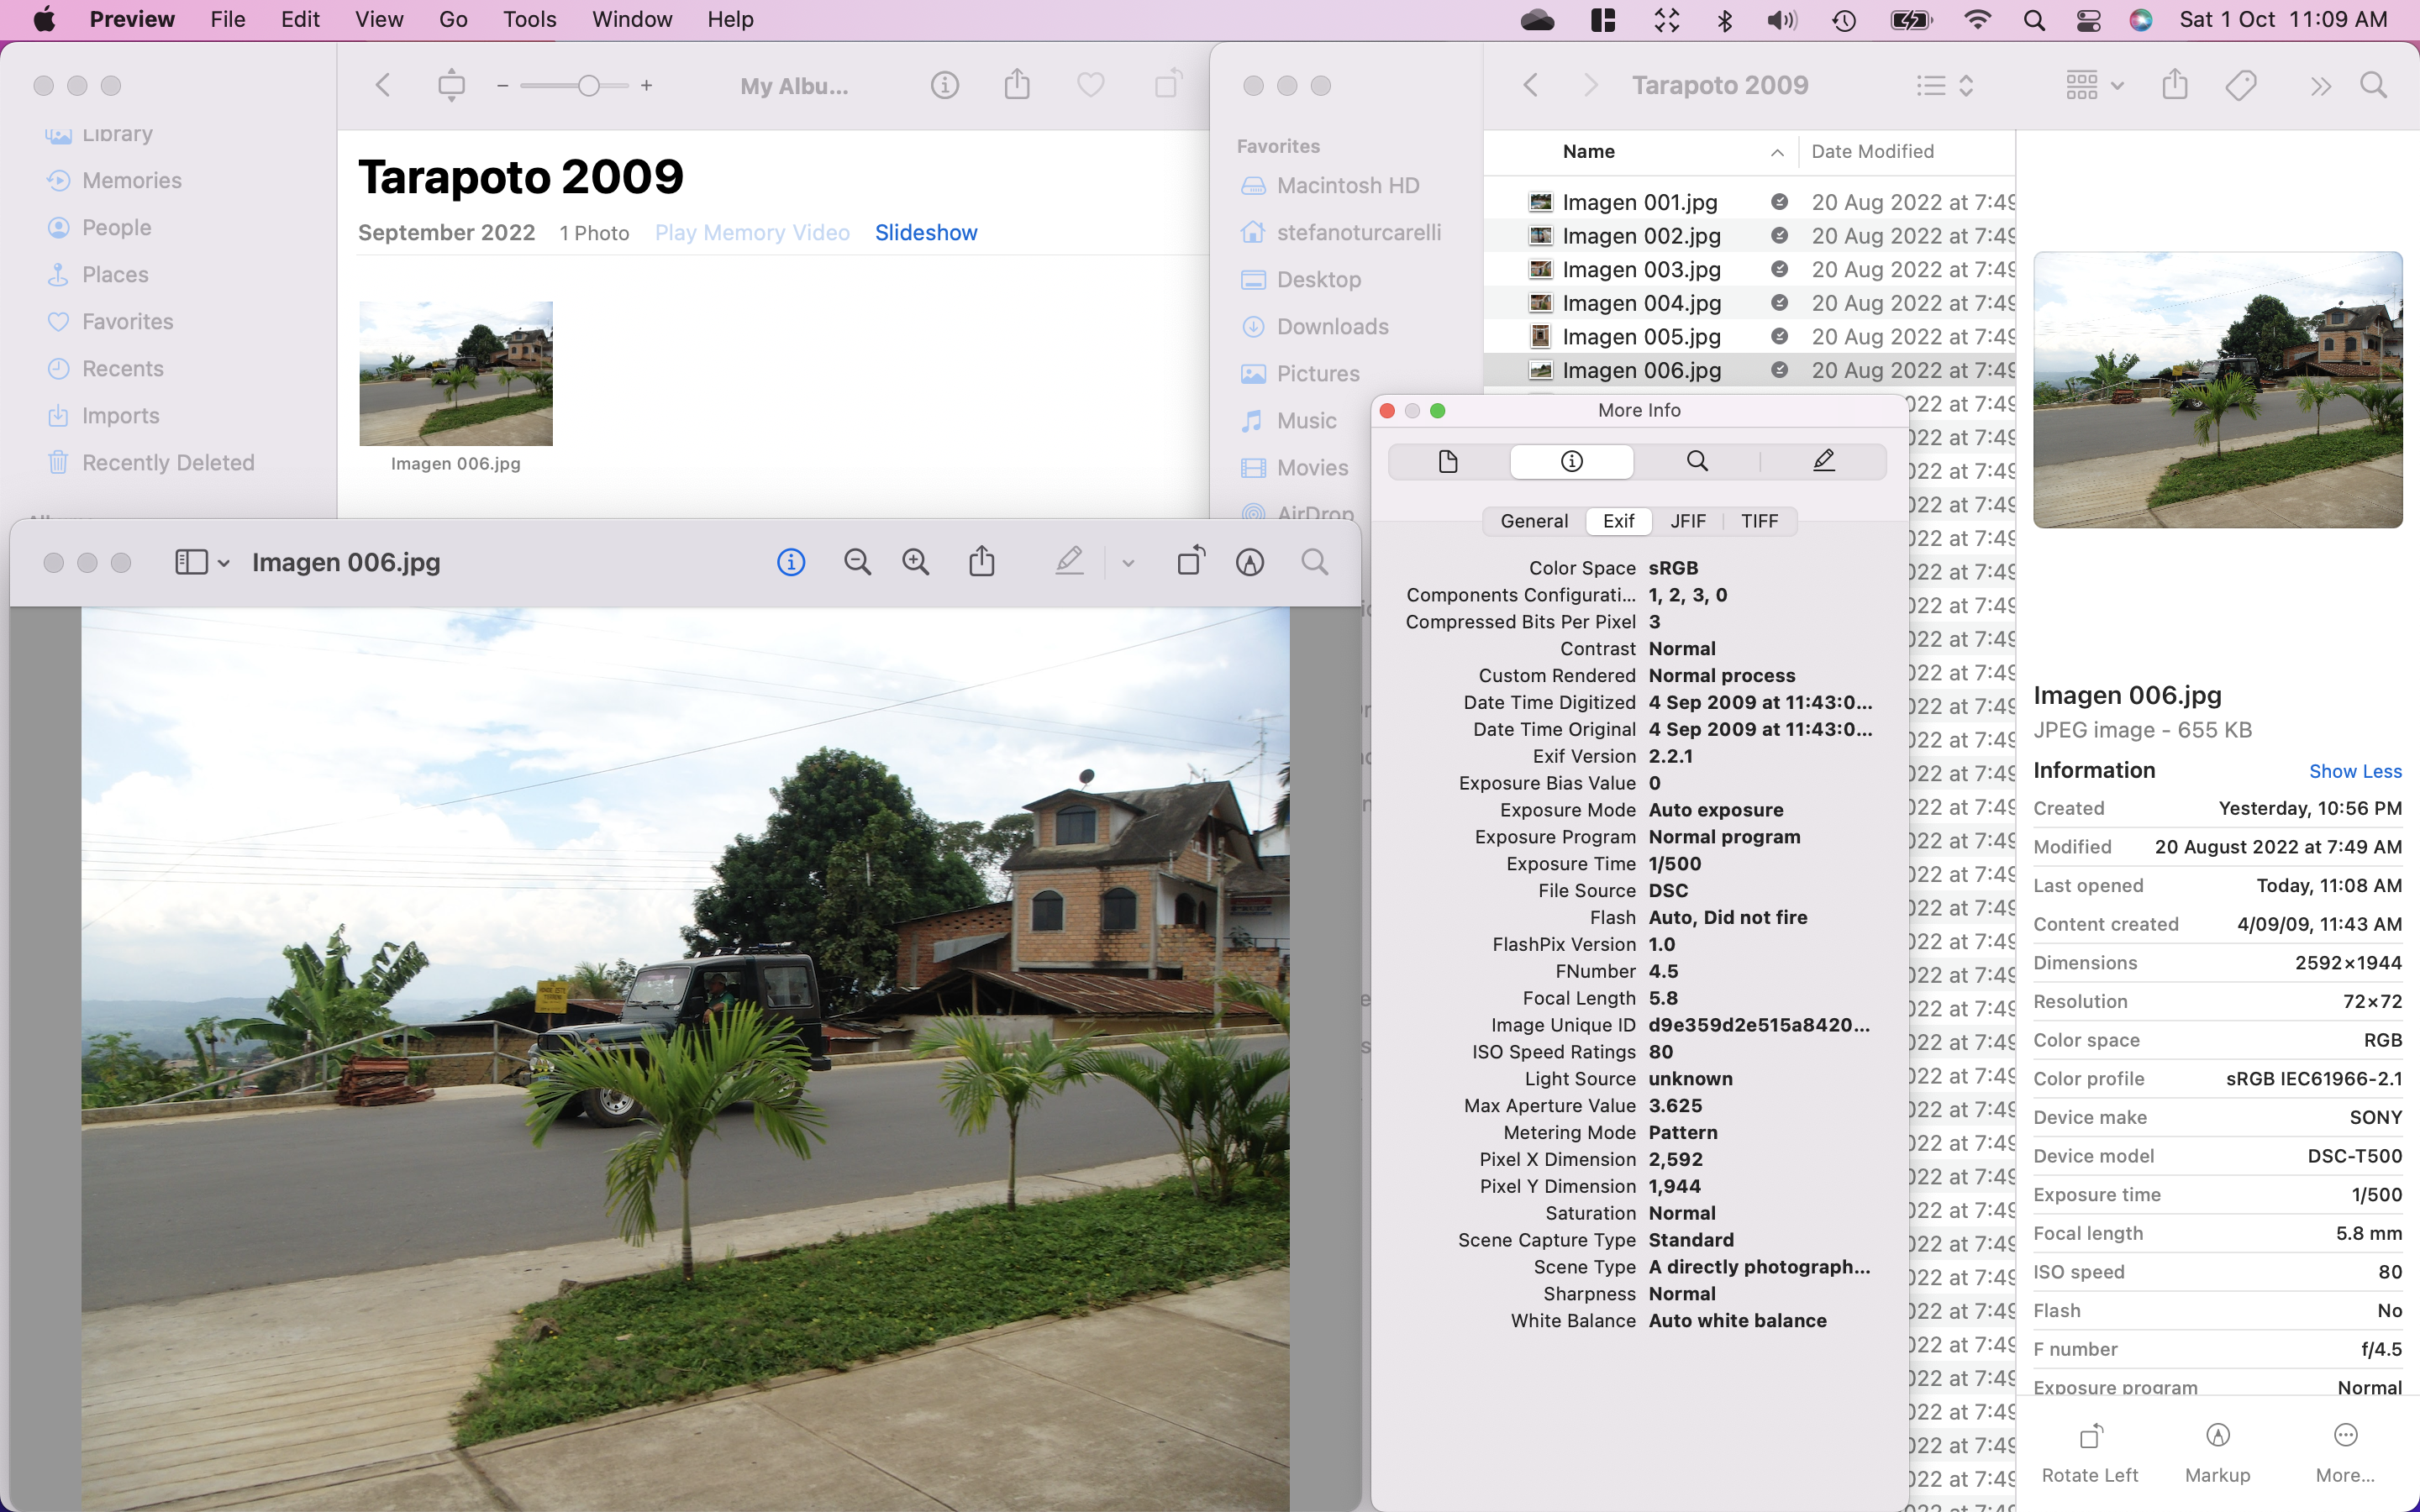The width and height of the screenshot is (2420, 1512).
Task: Toggle the Preview inspector info button
Action: pyautogui.click(x=791, y=562)
